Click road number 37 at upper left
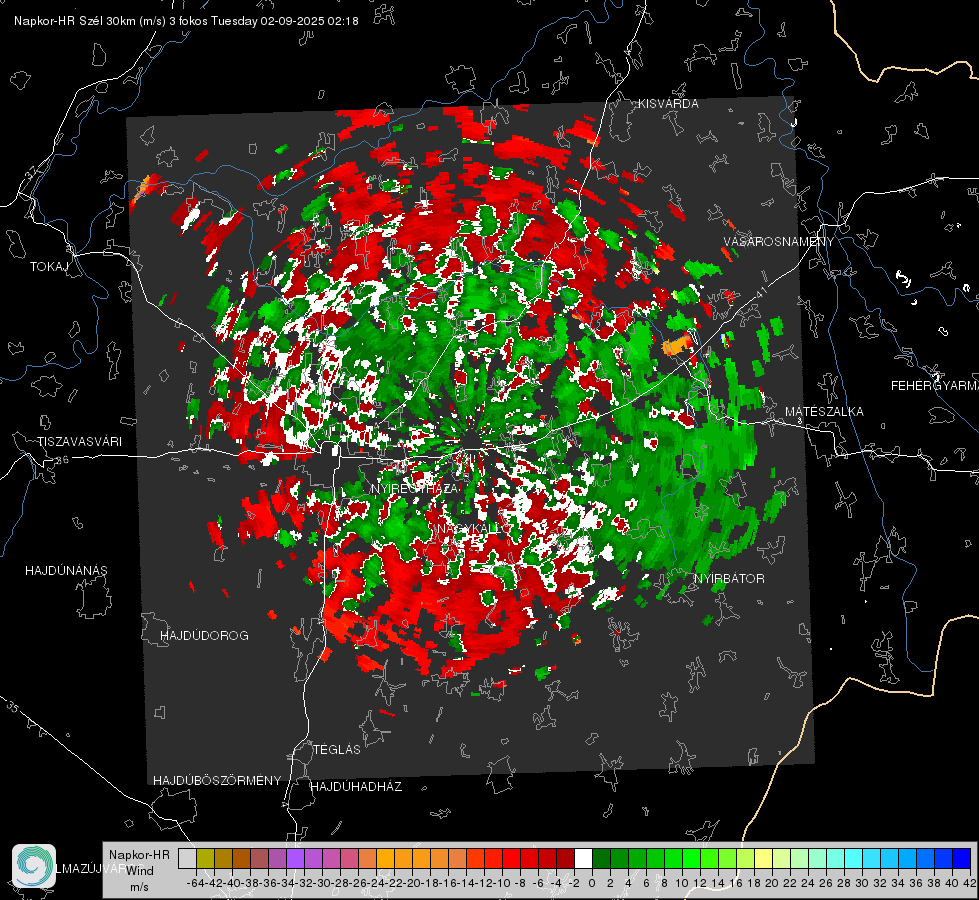979x900 pixels. pos(31,171)
